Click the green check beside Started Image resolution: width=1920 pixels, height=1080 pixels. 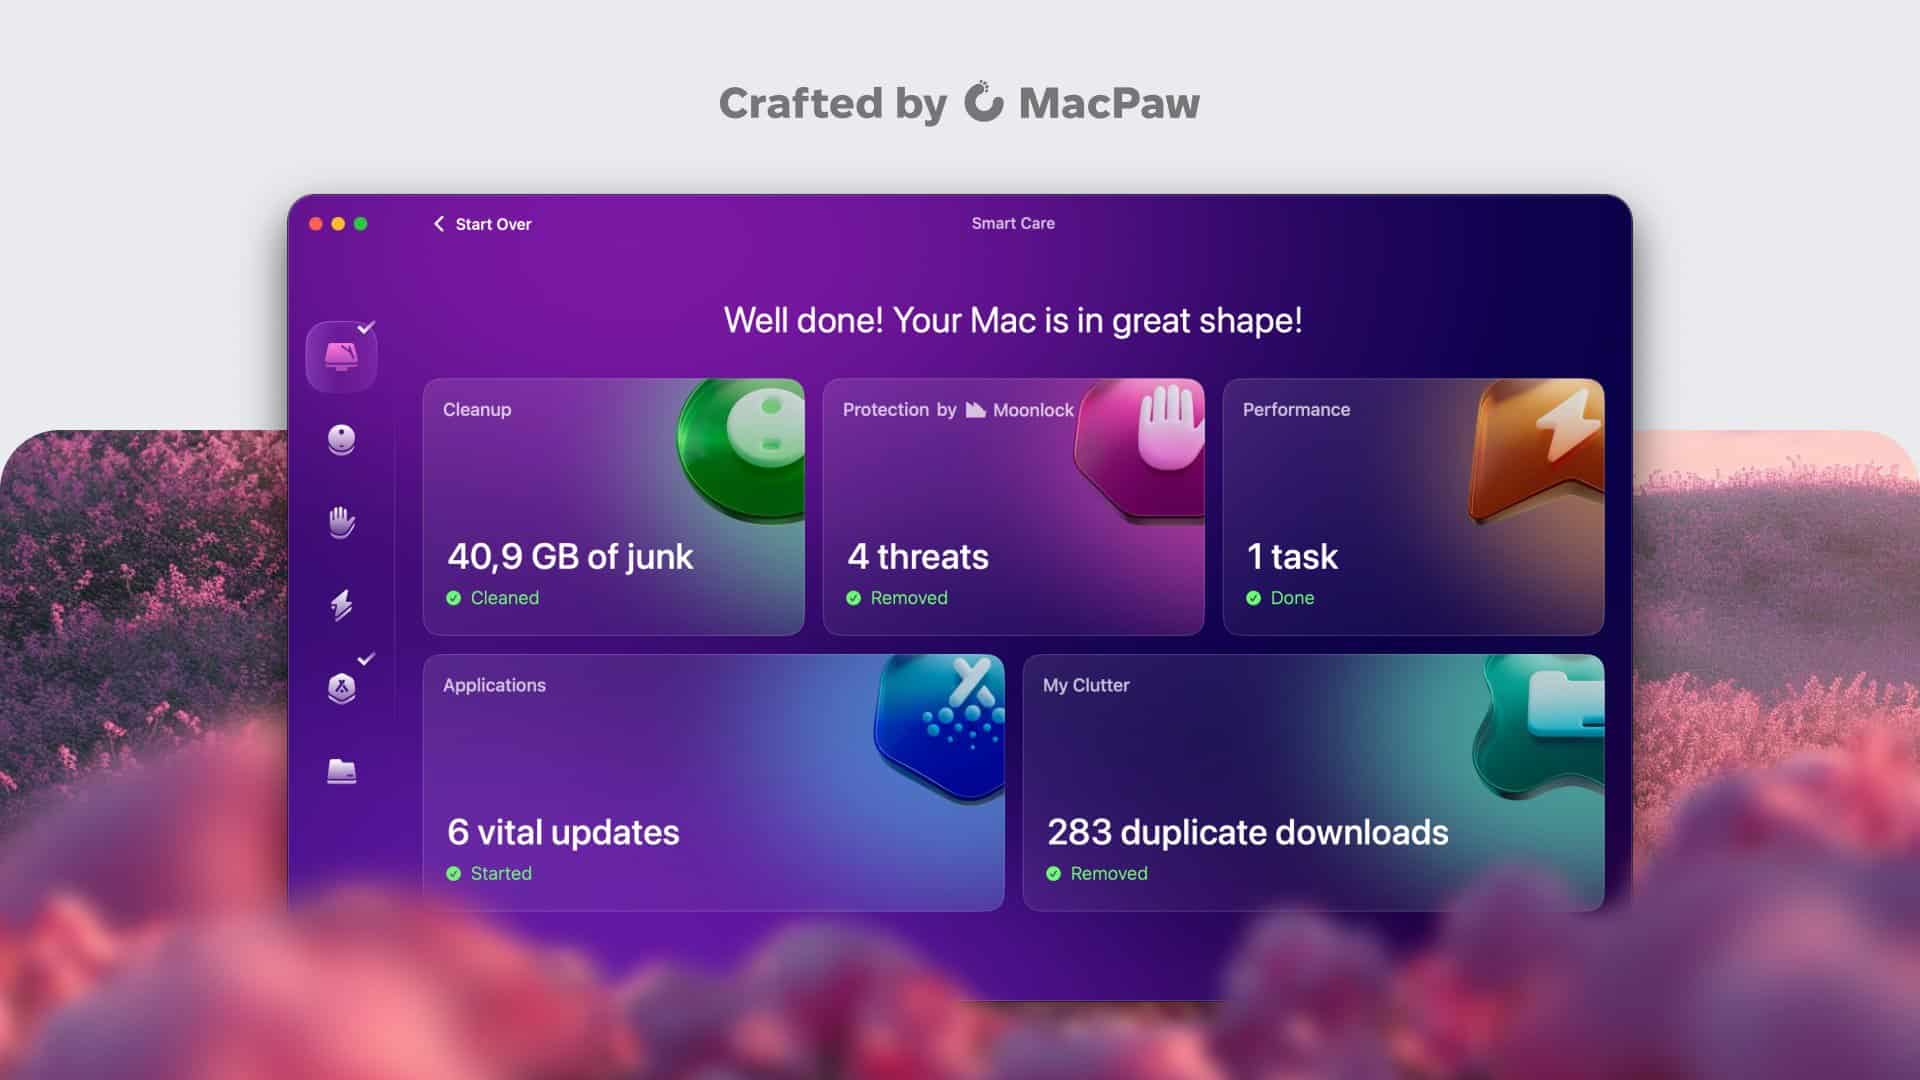(x=453, y=874)
